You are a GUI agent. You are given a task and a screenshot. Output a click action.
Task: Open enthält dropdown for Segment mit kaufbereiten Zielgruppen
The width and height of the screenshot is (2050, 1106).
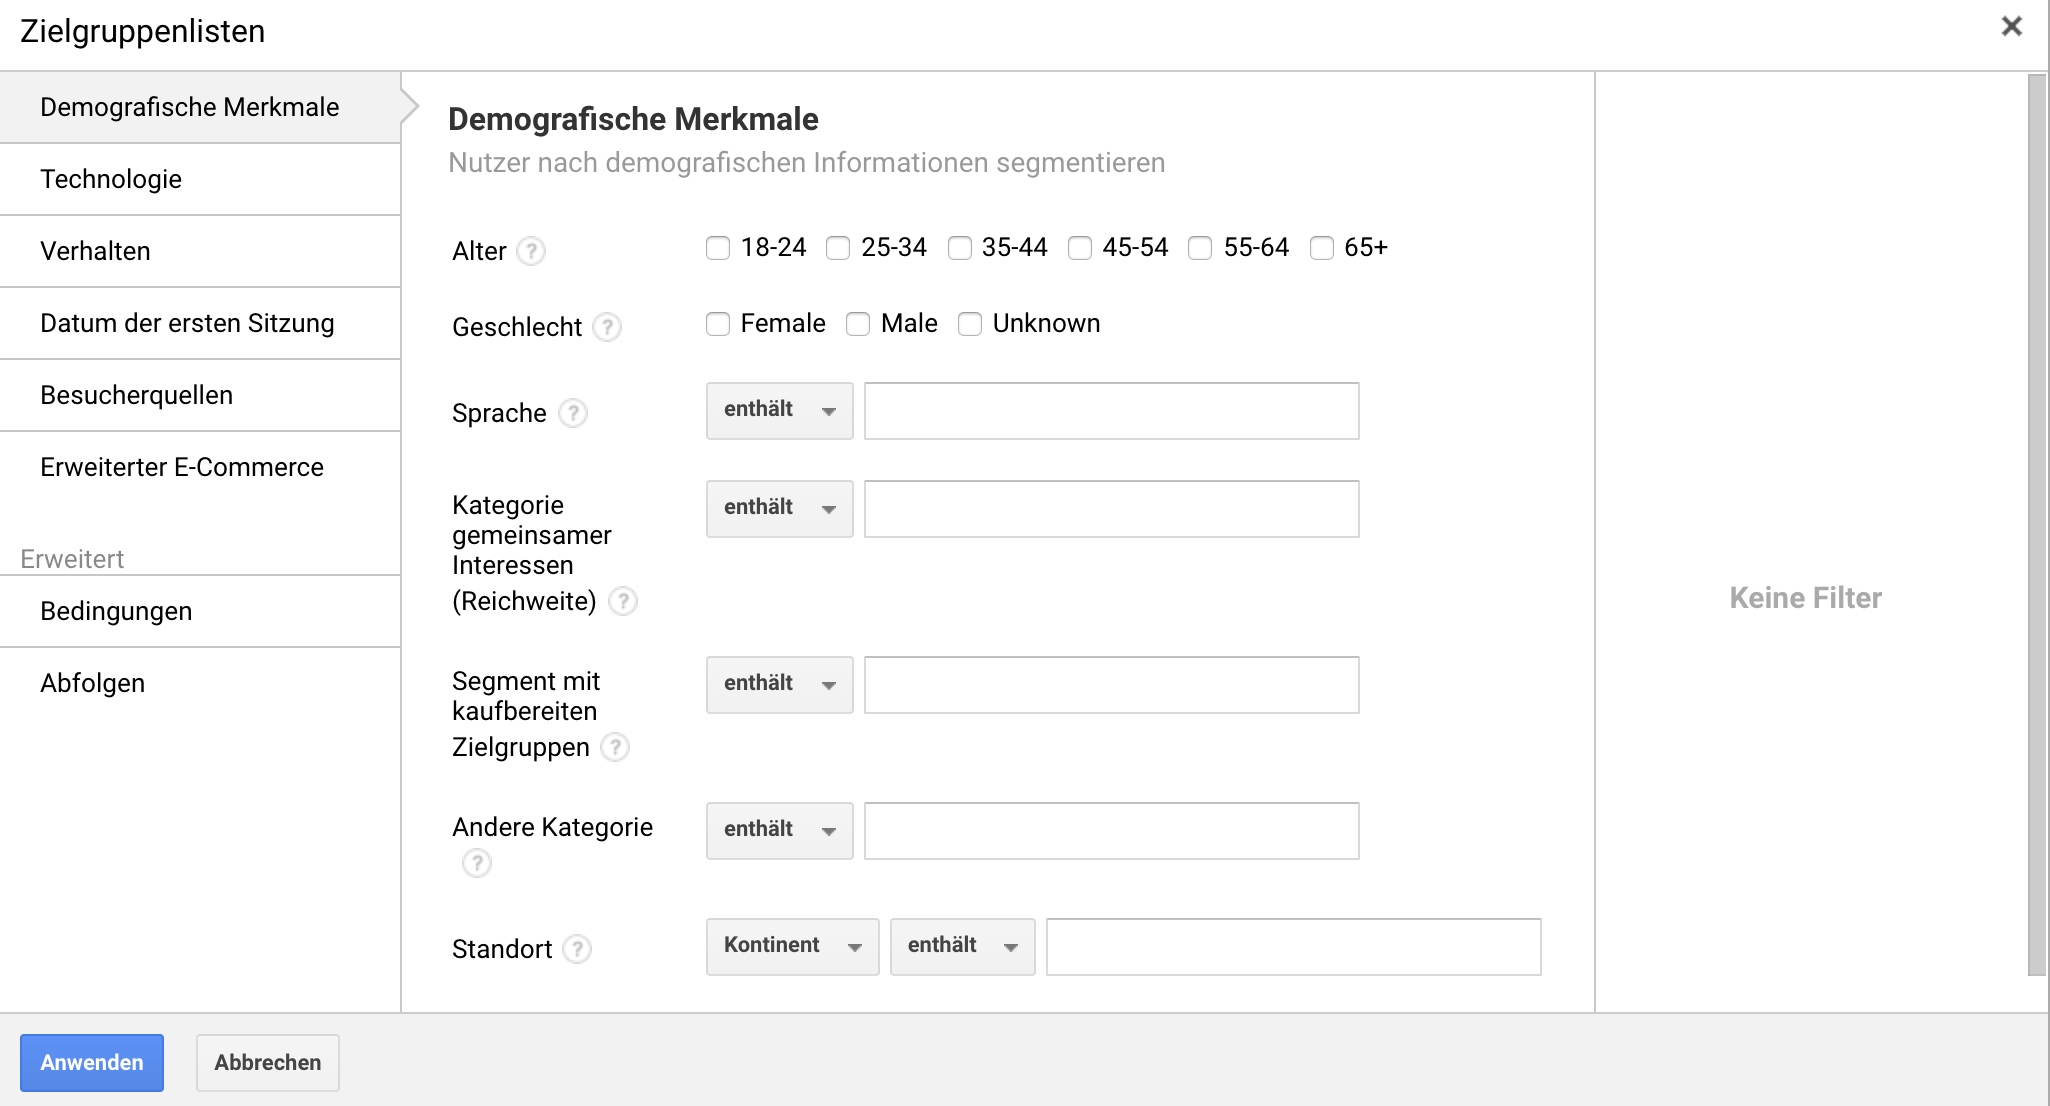coord(780,685)
